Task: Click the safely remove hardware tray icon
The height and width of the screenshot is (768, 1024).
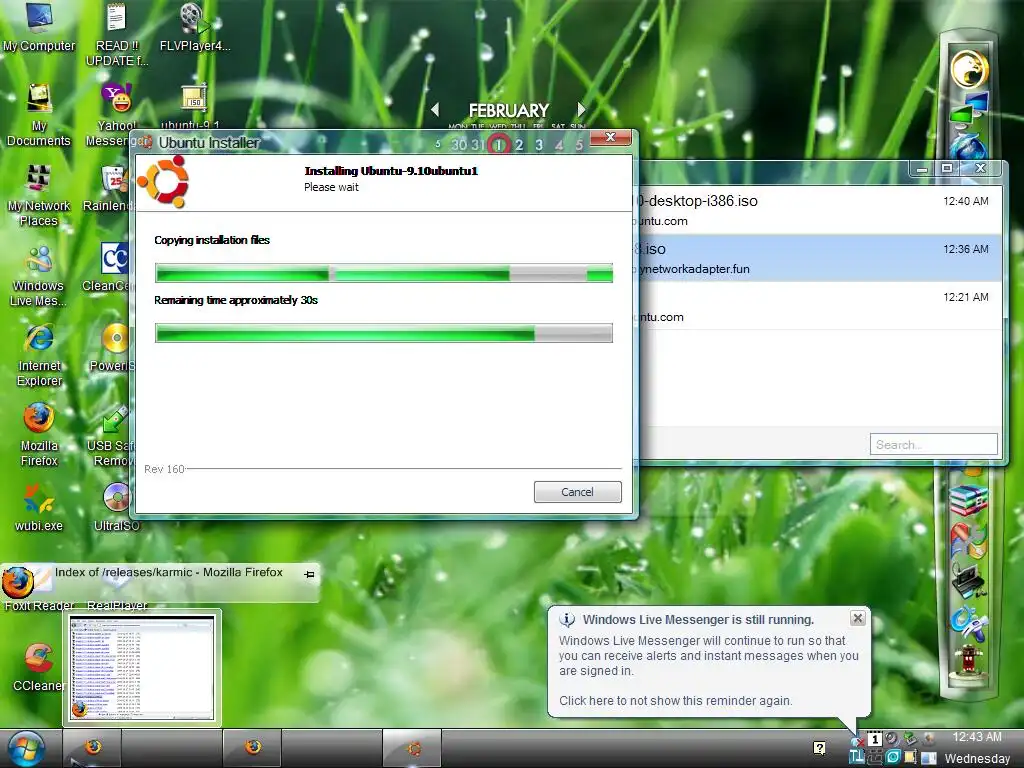Action: tap(910, 739)
